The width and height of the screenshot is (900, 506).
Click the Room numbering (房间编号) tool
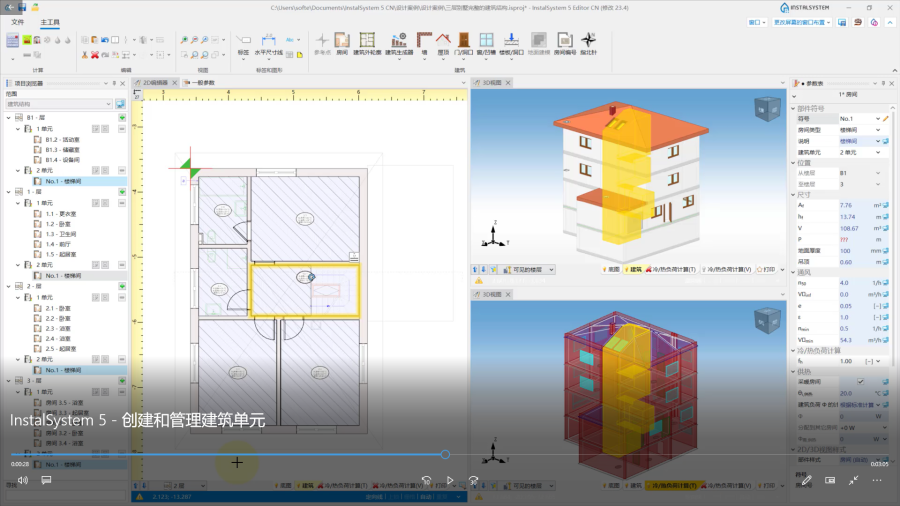565,44
